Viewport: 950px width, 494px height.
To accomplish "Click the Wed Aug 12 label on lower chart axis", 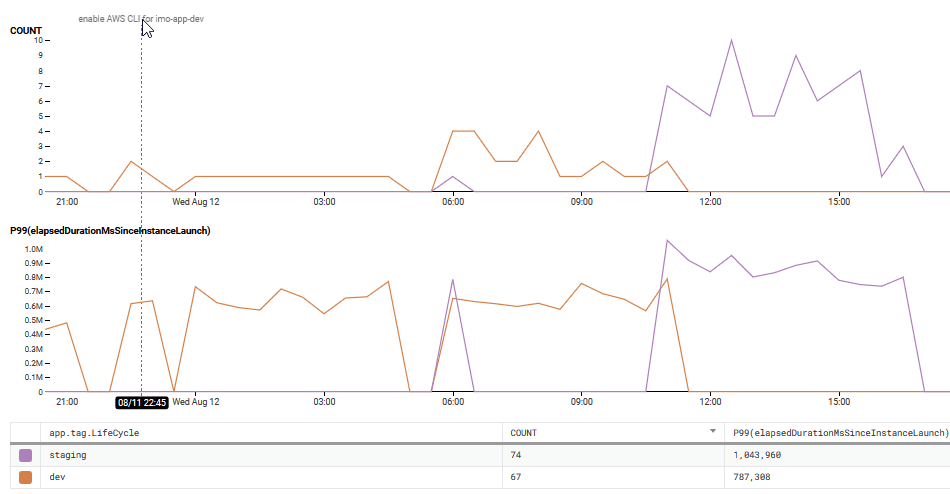I will click(195, 402).
